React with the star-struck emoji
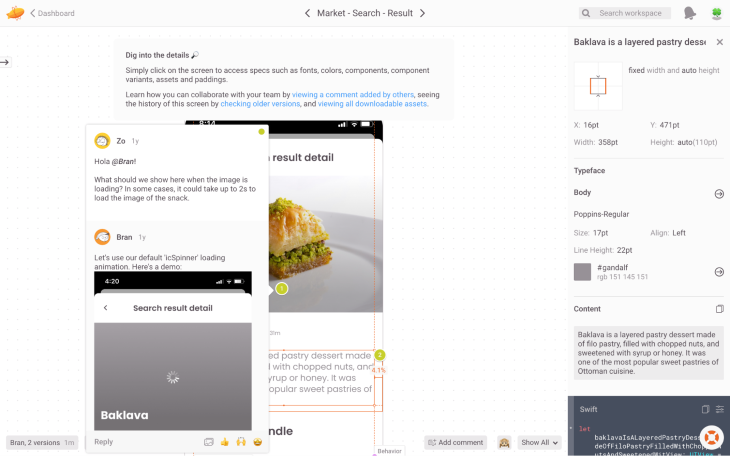This screenshot has width=730, height=456. (x=257, y=442)
